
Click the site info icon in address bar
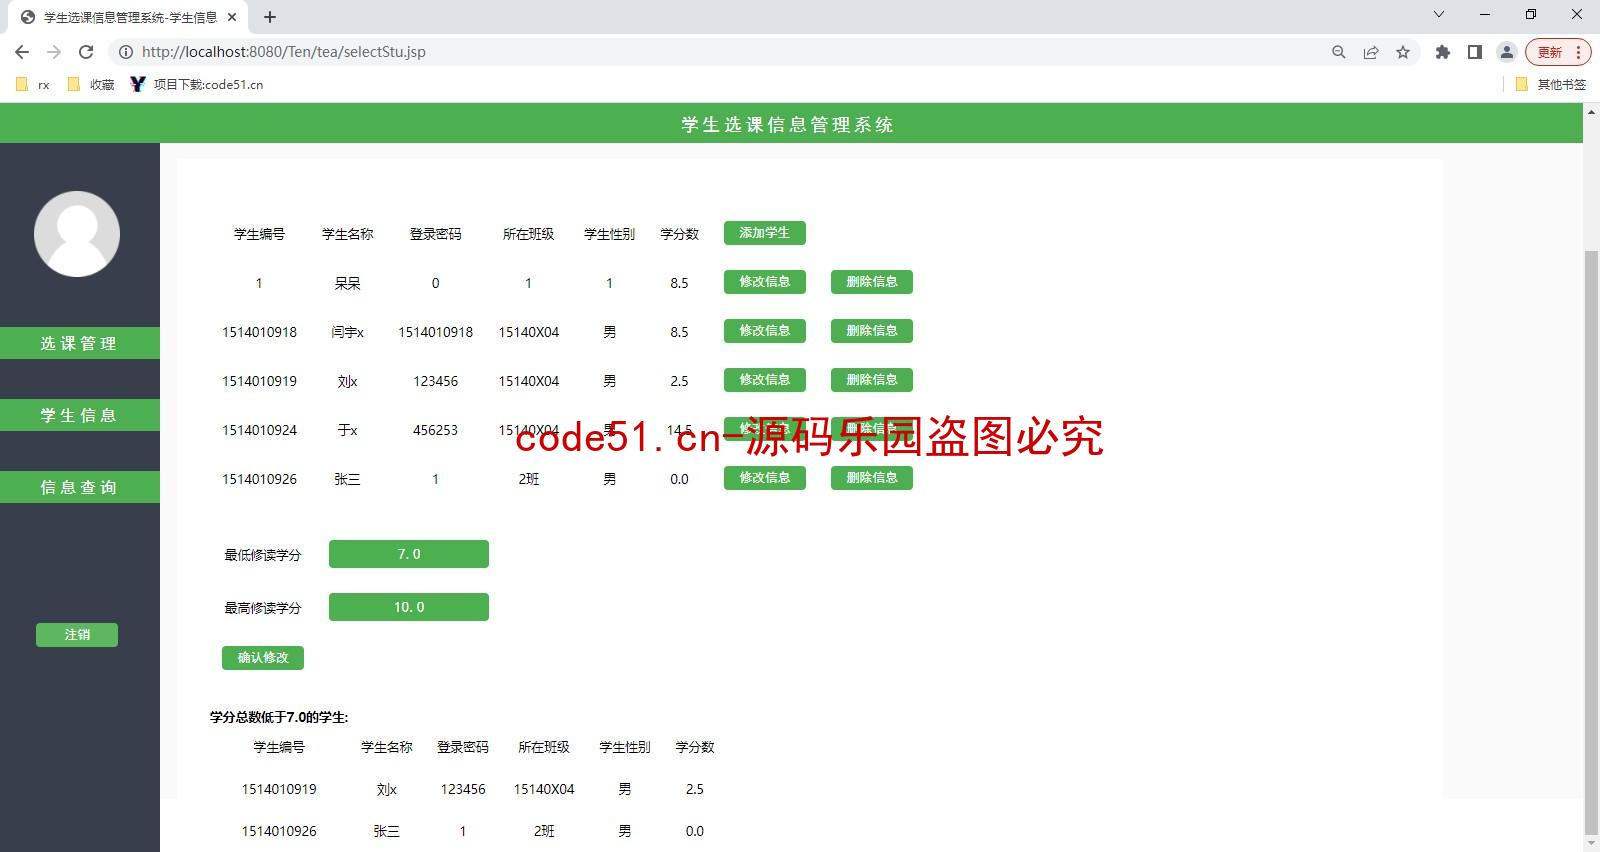[126, 52]
